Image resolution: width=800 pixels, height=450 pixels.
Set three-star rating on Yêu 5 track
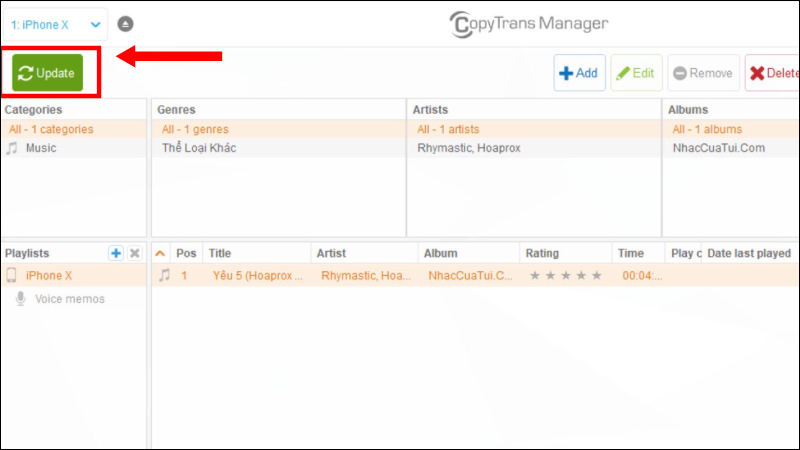(x=566, y=276)
